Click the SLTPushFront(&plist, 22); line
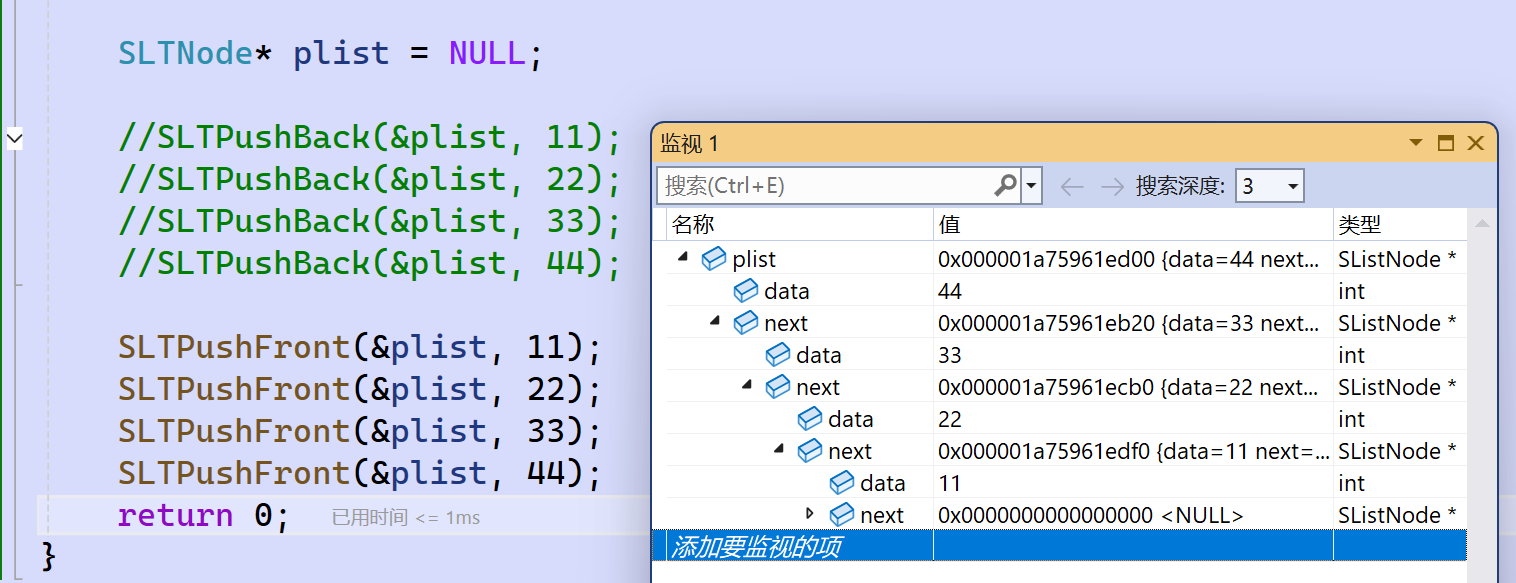This screenshot has height=583, width=1516. point(360,390)
